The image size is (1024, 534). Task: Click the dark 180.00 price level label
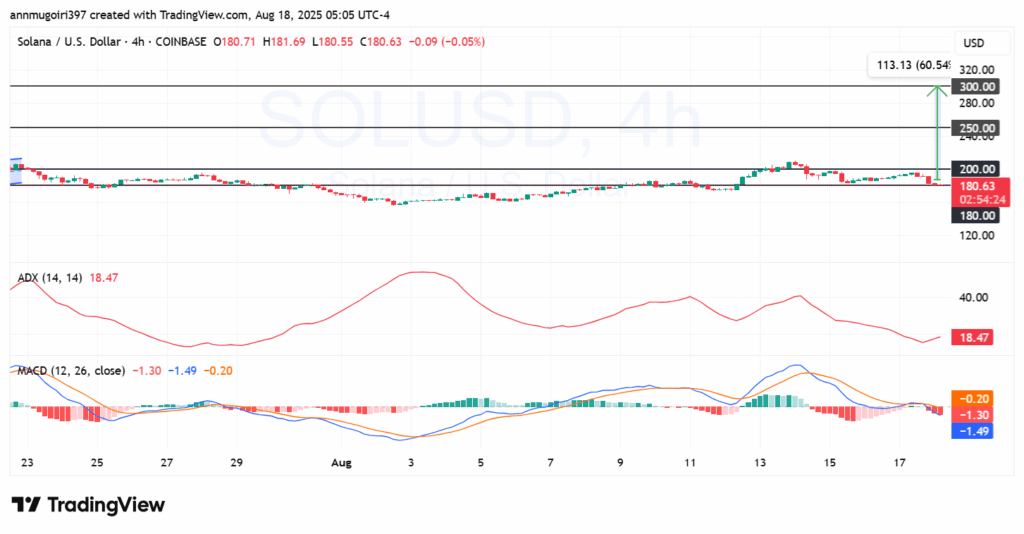pos(975,215)
